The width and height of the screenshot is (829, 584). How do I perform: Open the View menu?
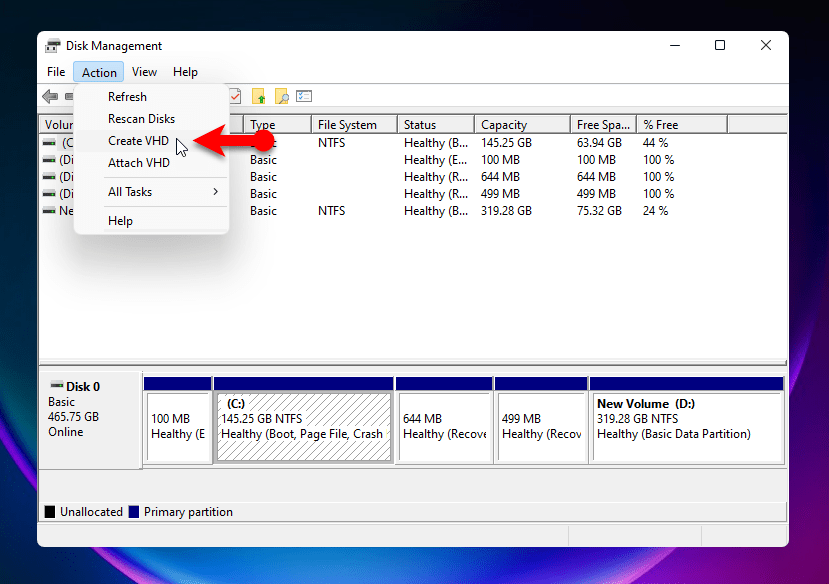(144, 71)
